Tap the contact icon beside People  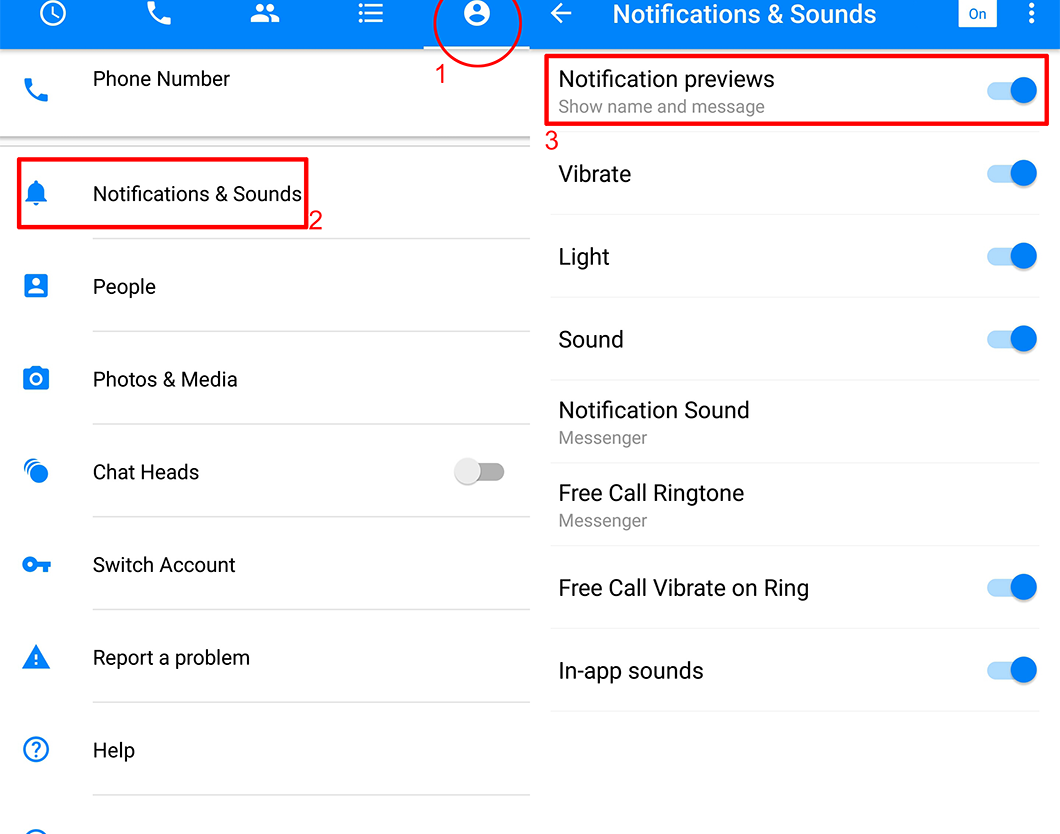36,286
